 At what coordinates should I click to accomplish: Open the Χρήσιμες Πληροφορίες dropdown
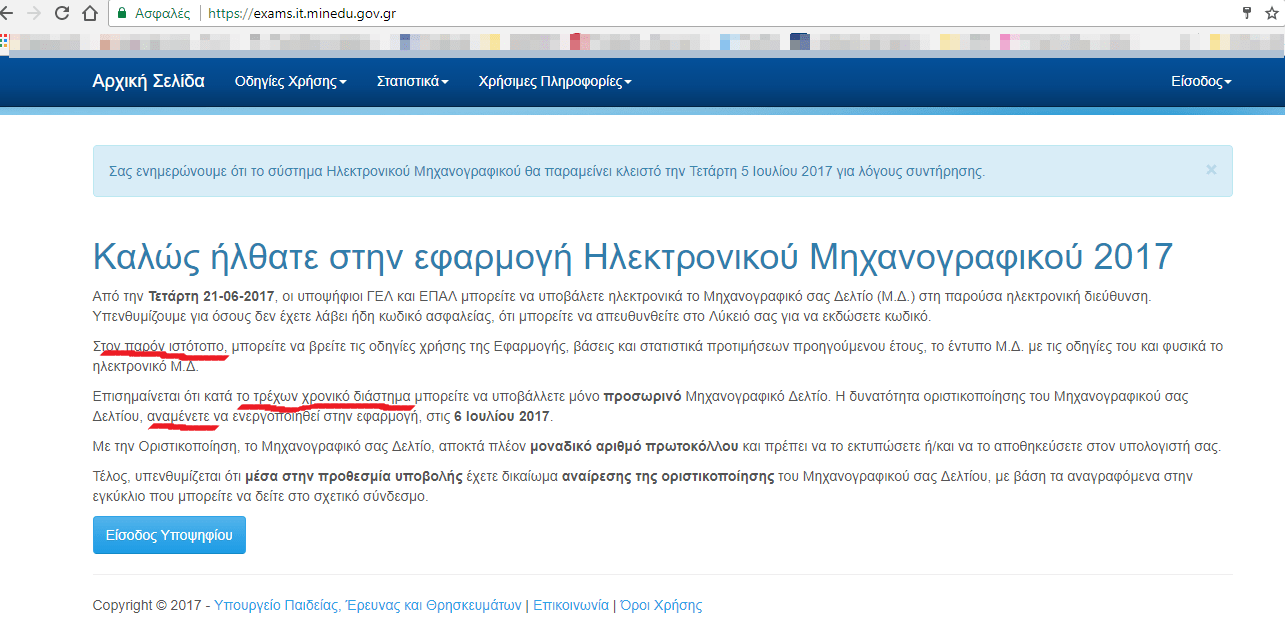555,82
